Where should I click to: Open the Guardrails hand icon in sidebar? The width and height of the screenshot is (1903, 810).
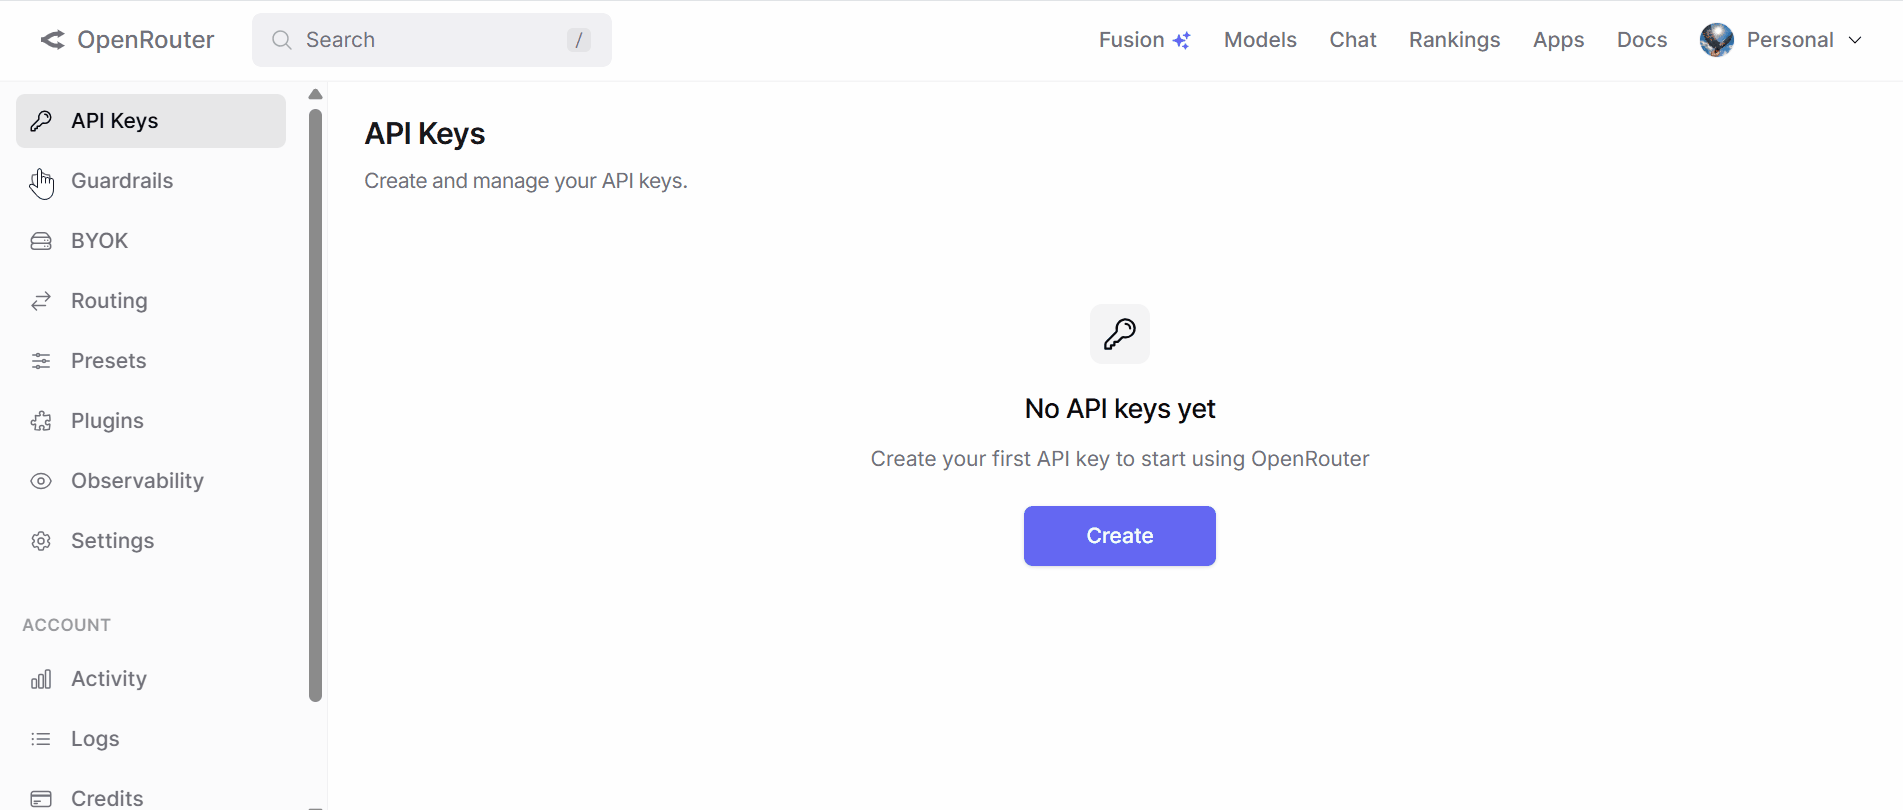(41, 182)
